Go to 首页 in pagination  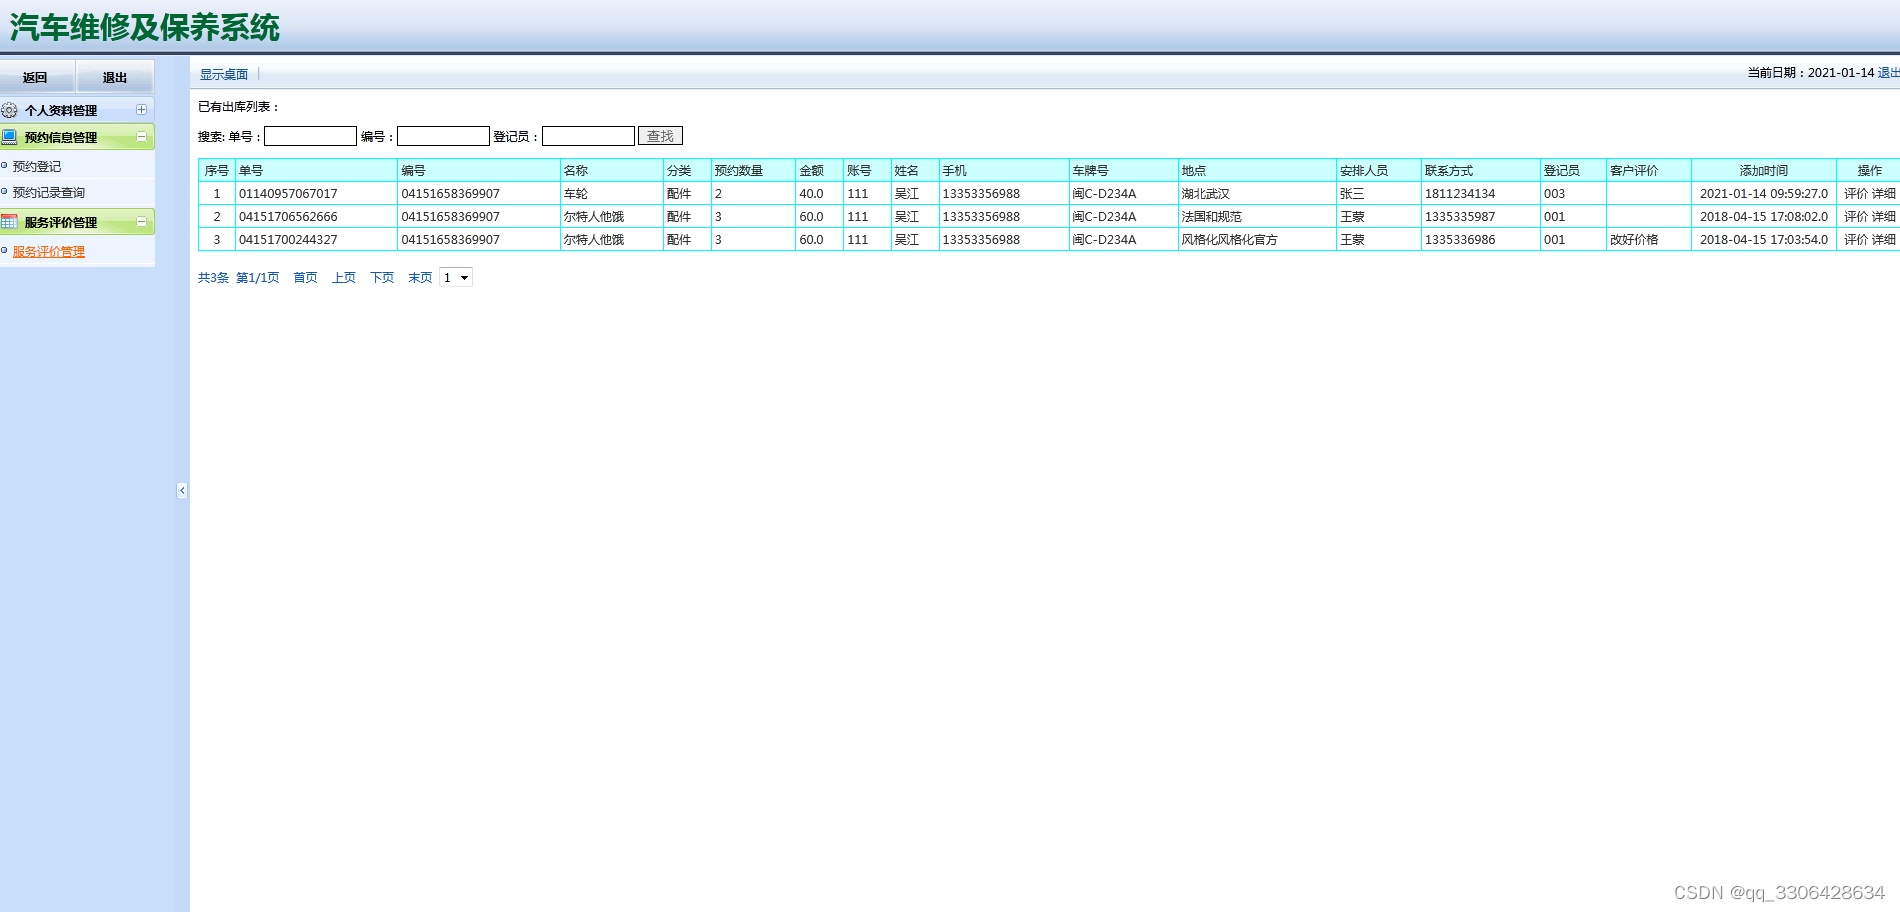(x=305, y=278)
